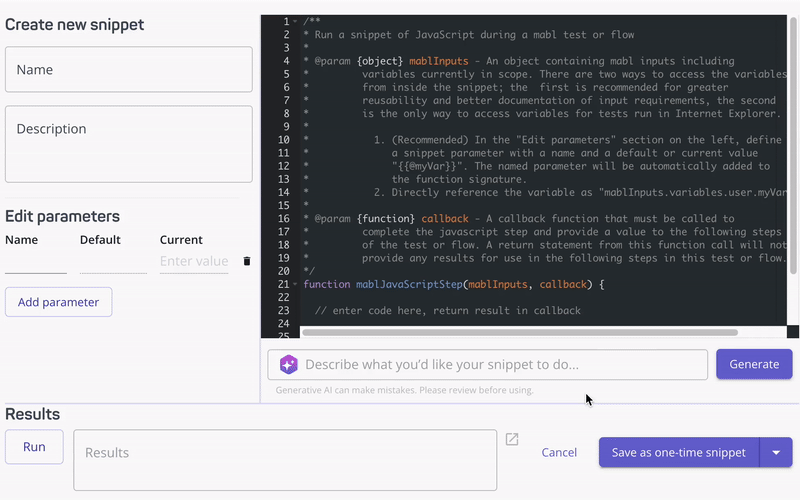Click the 'Results' section heading
This screenshot has height=500, width=800.
point(33,414)
